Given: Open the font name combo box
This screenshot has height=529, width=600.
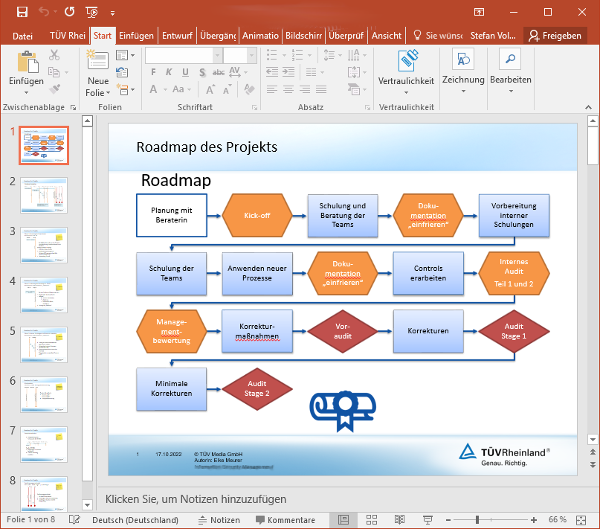Looking at the screenshot, I should click(182, 56).
